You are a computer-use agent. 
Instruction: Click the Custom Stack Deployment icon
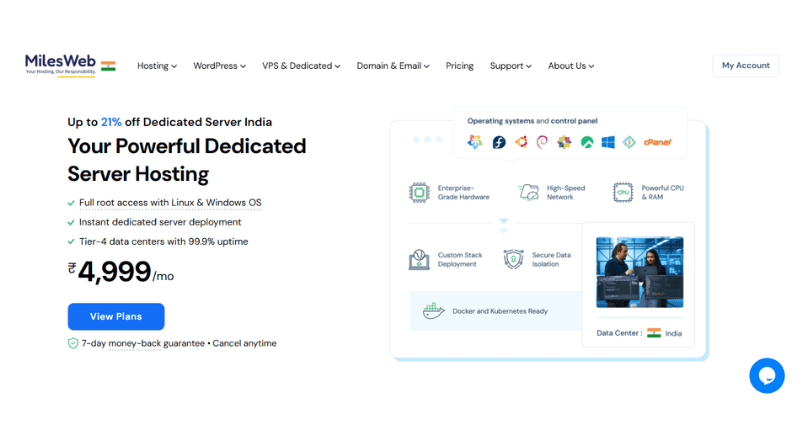coord(419,259)
